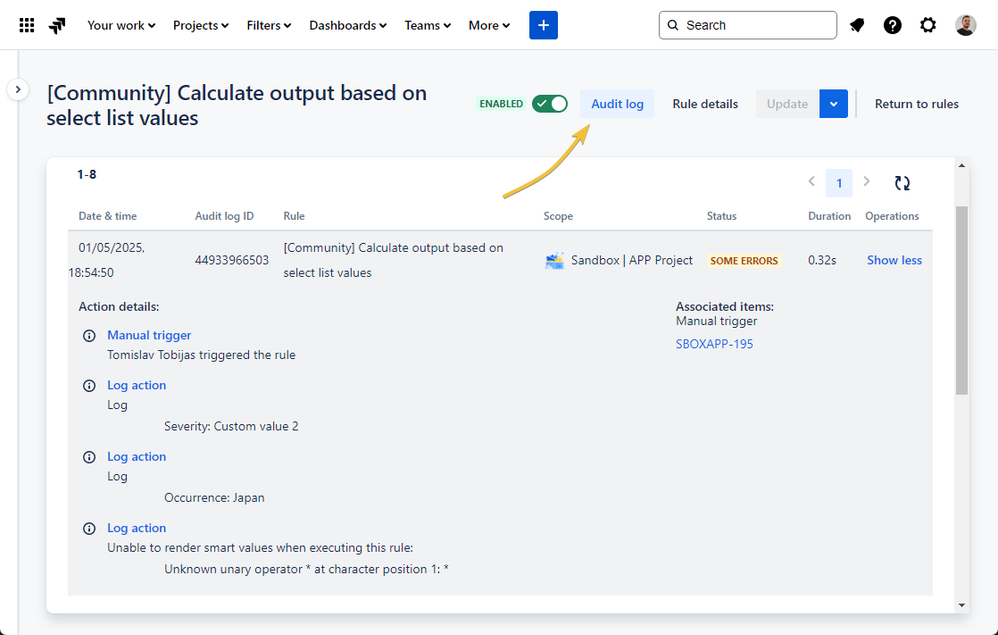Click Return to rules button
Image resolution: width=998 pixels, height=635 pixels.
click(x=916, y=104)
